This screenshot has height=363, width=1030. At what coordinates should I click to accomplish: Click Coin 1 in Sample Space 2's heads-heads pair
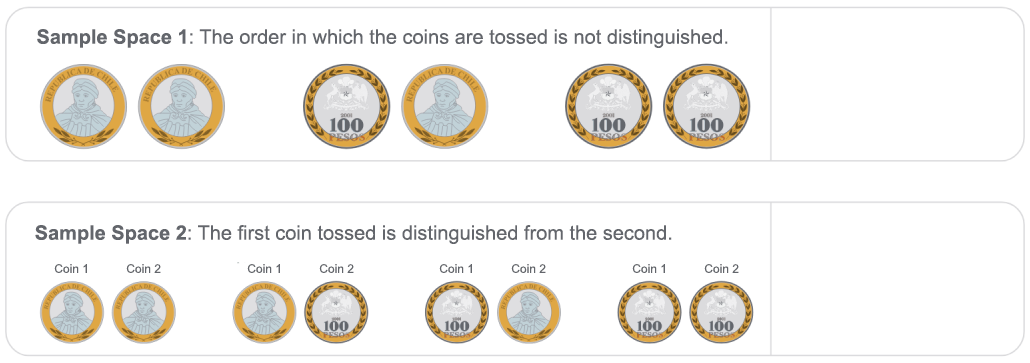pos(72,312)
